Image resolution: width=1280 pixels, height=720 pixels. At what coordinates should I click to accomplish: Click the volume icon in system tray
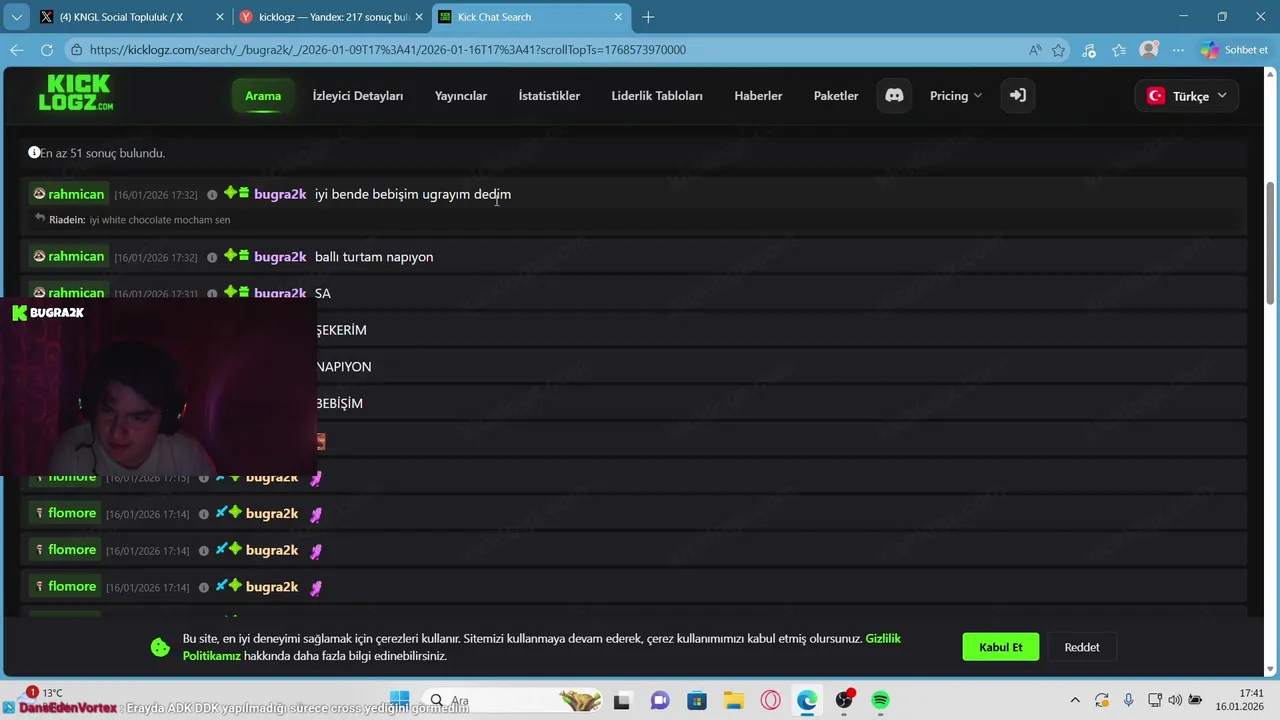pos(1174,700)
